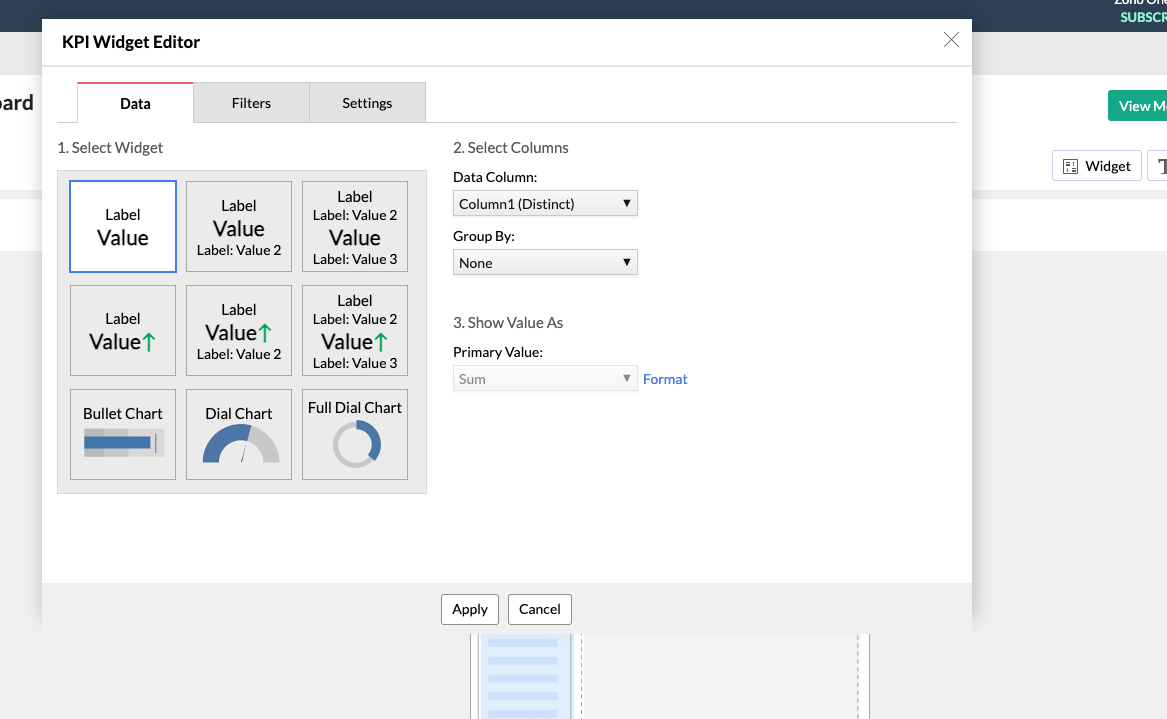1167x719 pixels.
Task: Choose the Label Value with Value 2 widget
Action: point(239,227)
